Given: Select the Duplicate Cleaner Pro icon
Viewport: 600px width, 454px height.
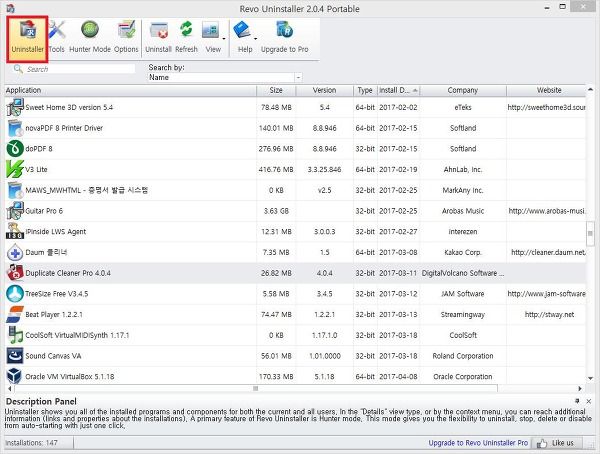Looking at the screenshot, I should (15, 273).
